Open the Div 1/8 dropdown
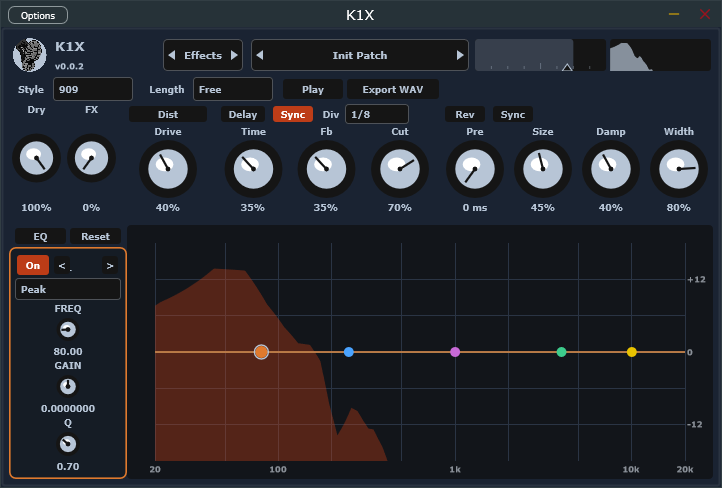The height and width of the screenshot is (488, 722). tap(377, 114)
